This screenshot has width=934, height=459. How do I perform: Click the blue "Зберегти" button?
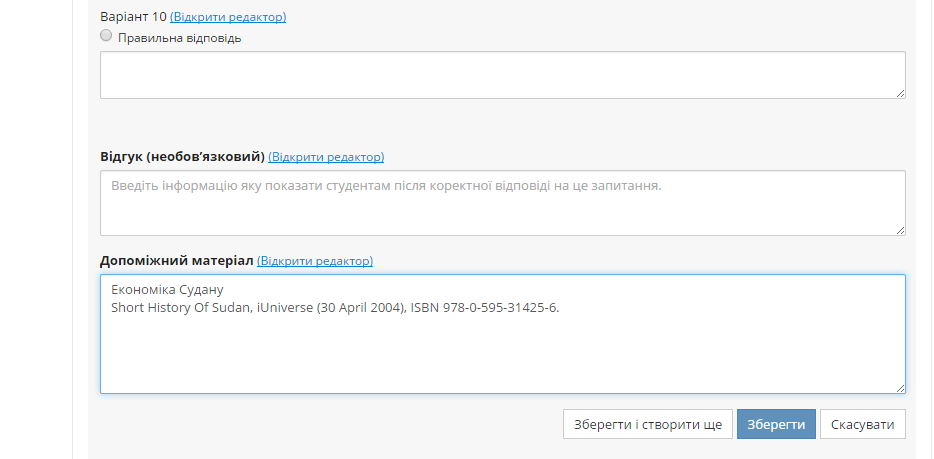pos(776,424)
